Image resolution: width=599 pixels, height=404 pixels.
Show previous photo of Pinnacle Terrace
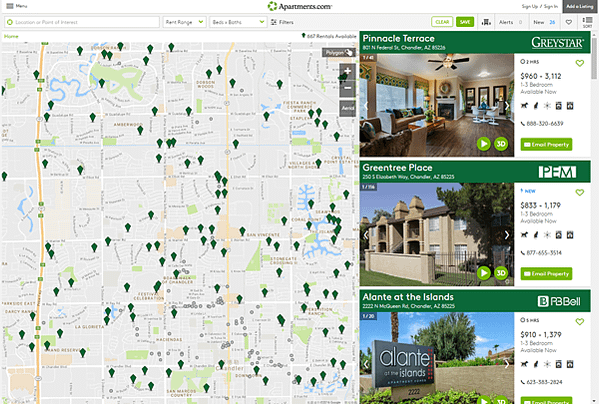tap(366, 105)
